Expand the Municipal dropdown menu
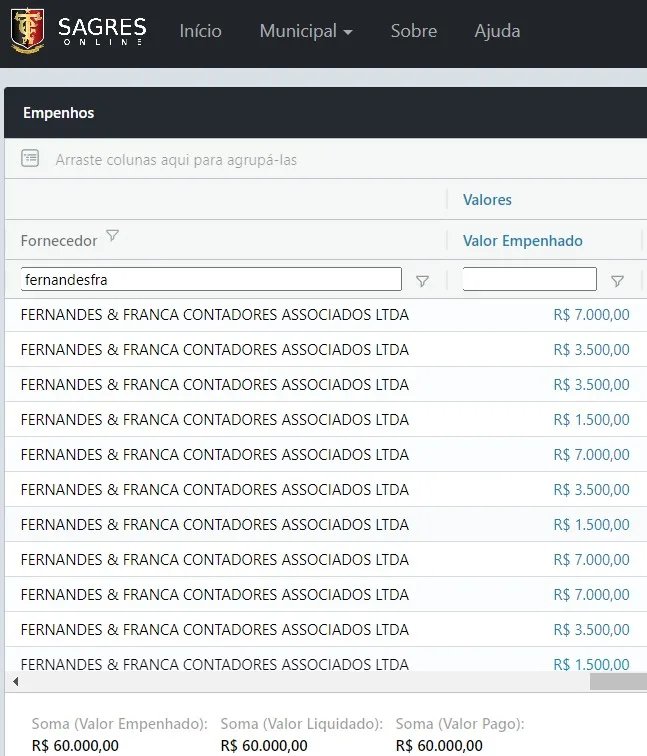647x756 pixels. (x=306, y=31)
